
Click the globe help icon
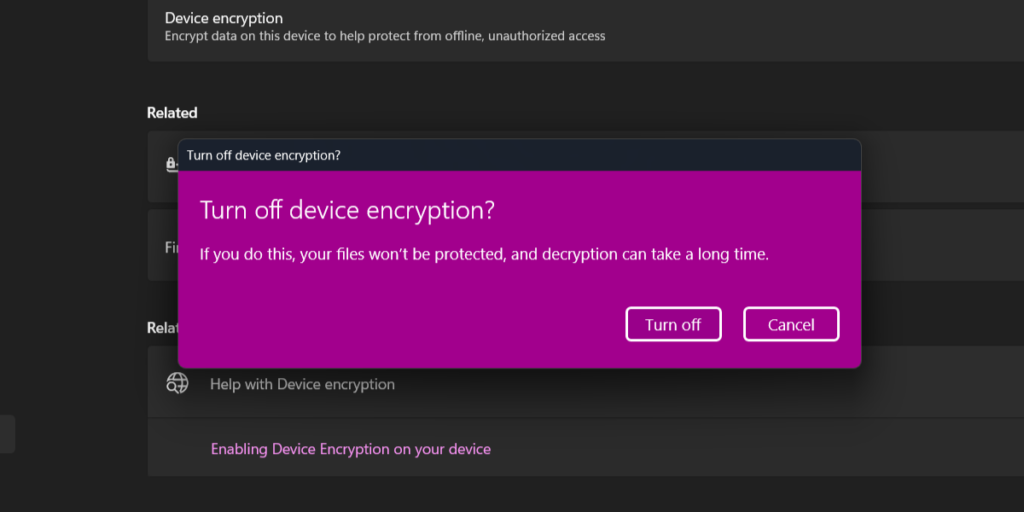click(x=177, y=383)
